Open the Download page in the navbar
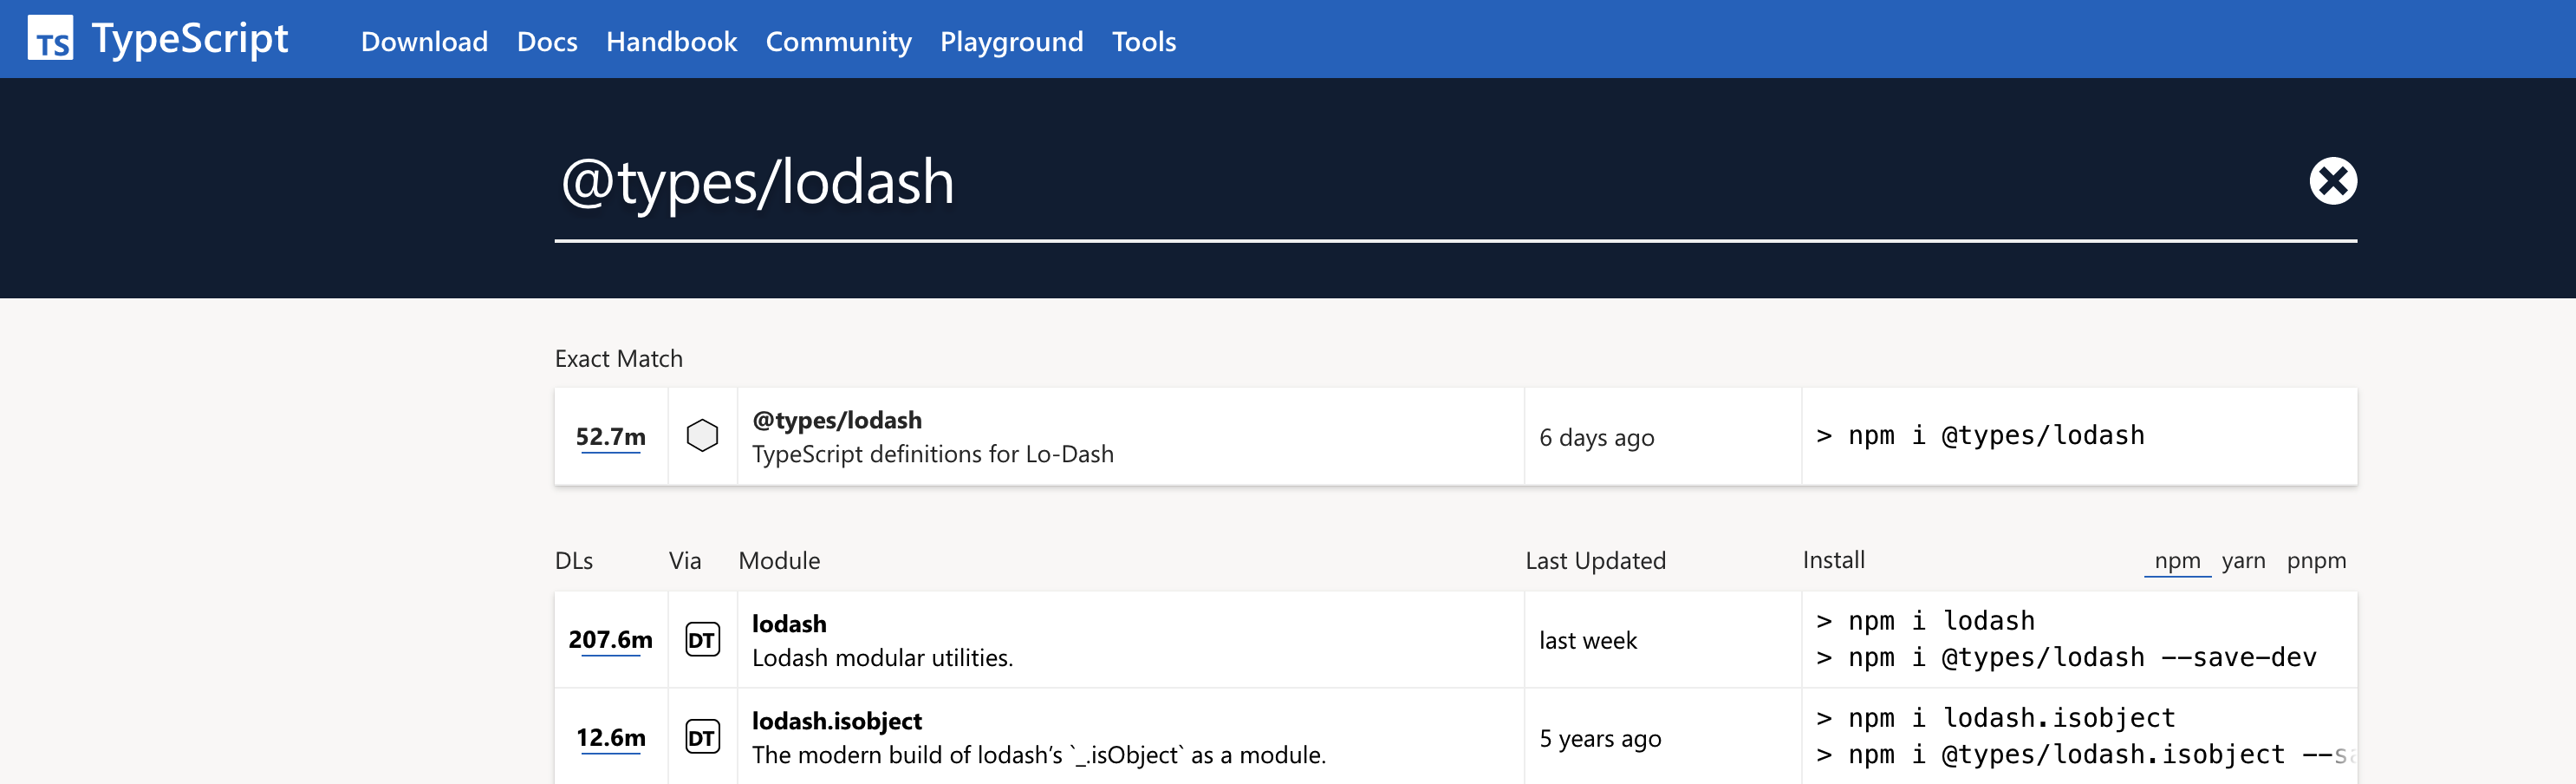The height and width of the screenshot is (784, 2576). [424, 41]
